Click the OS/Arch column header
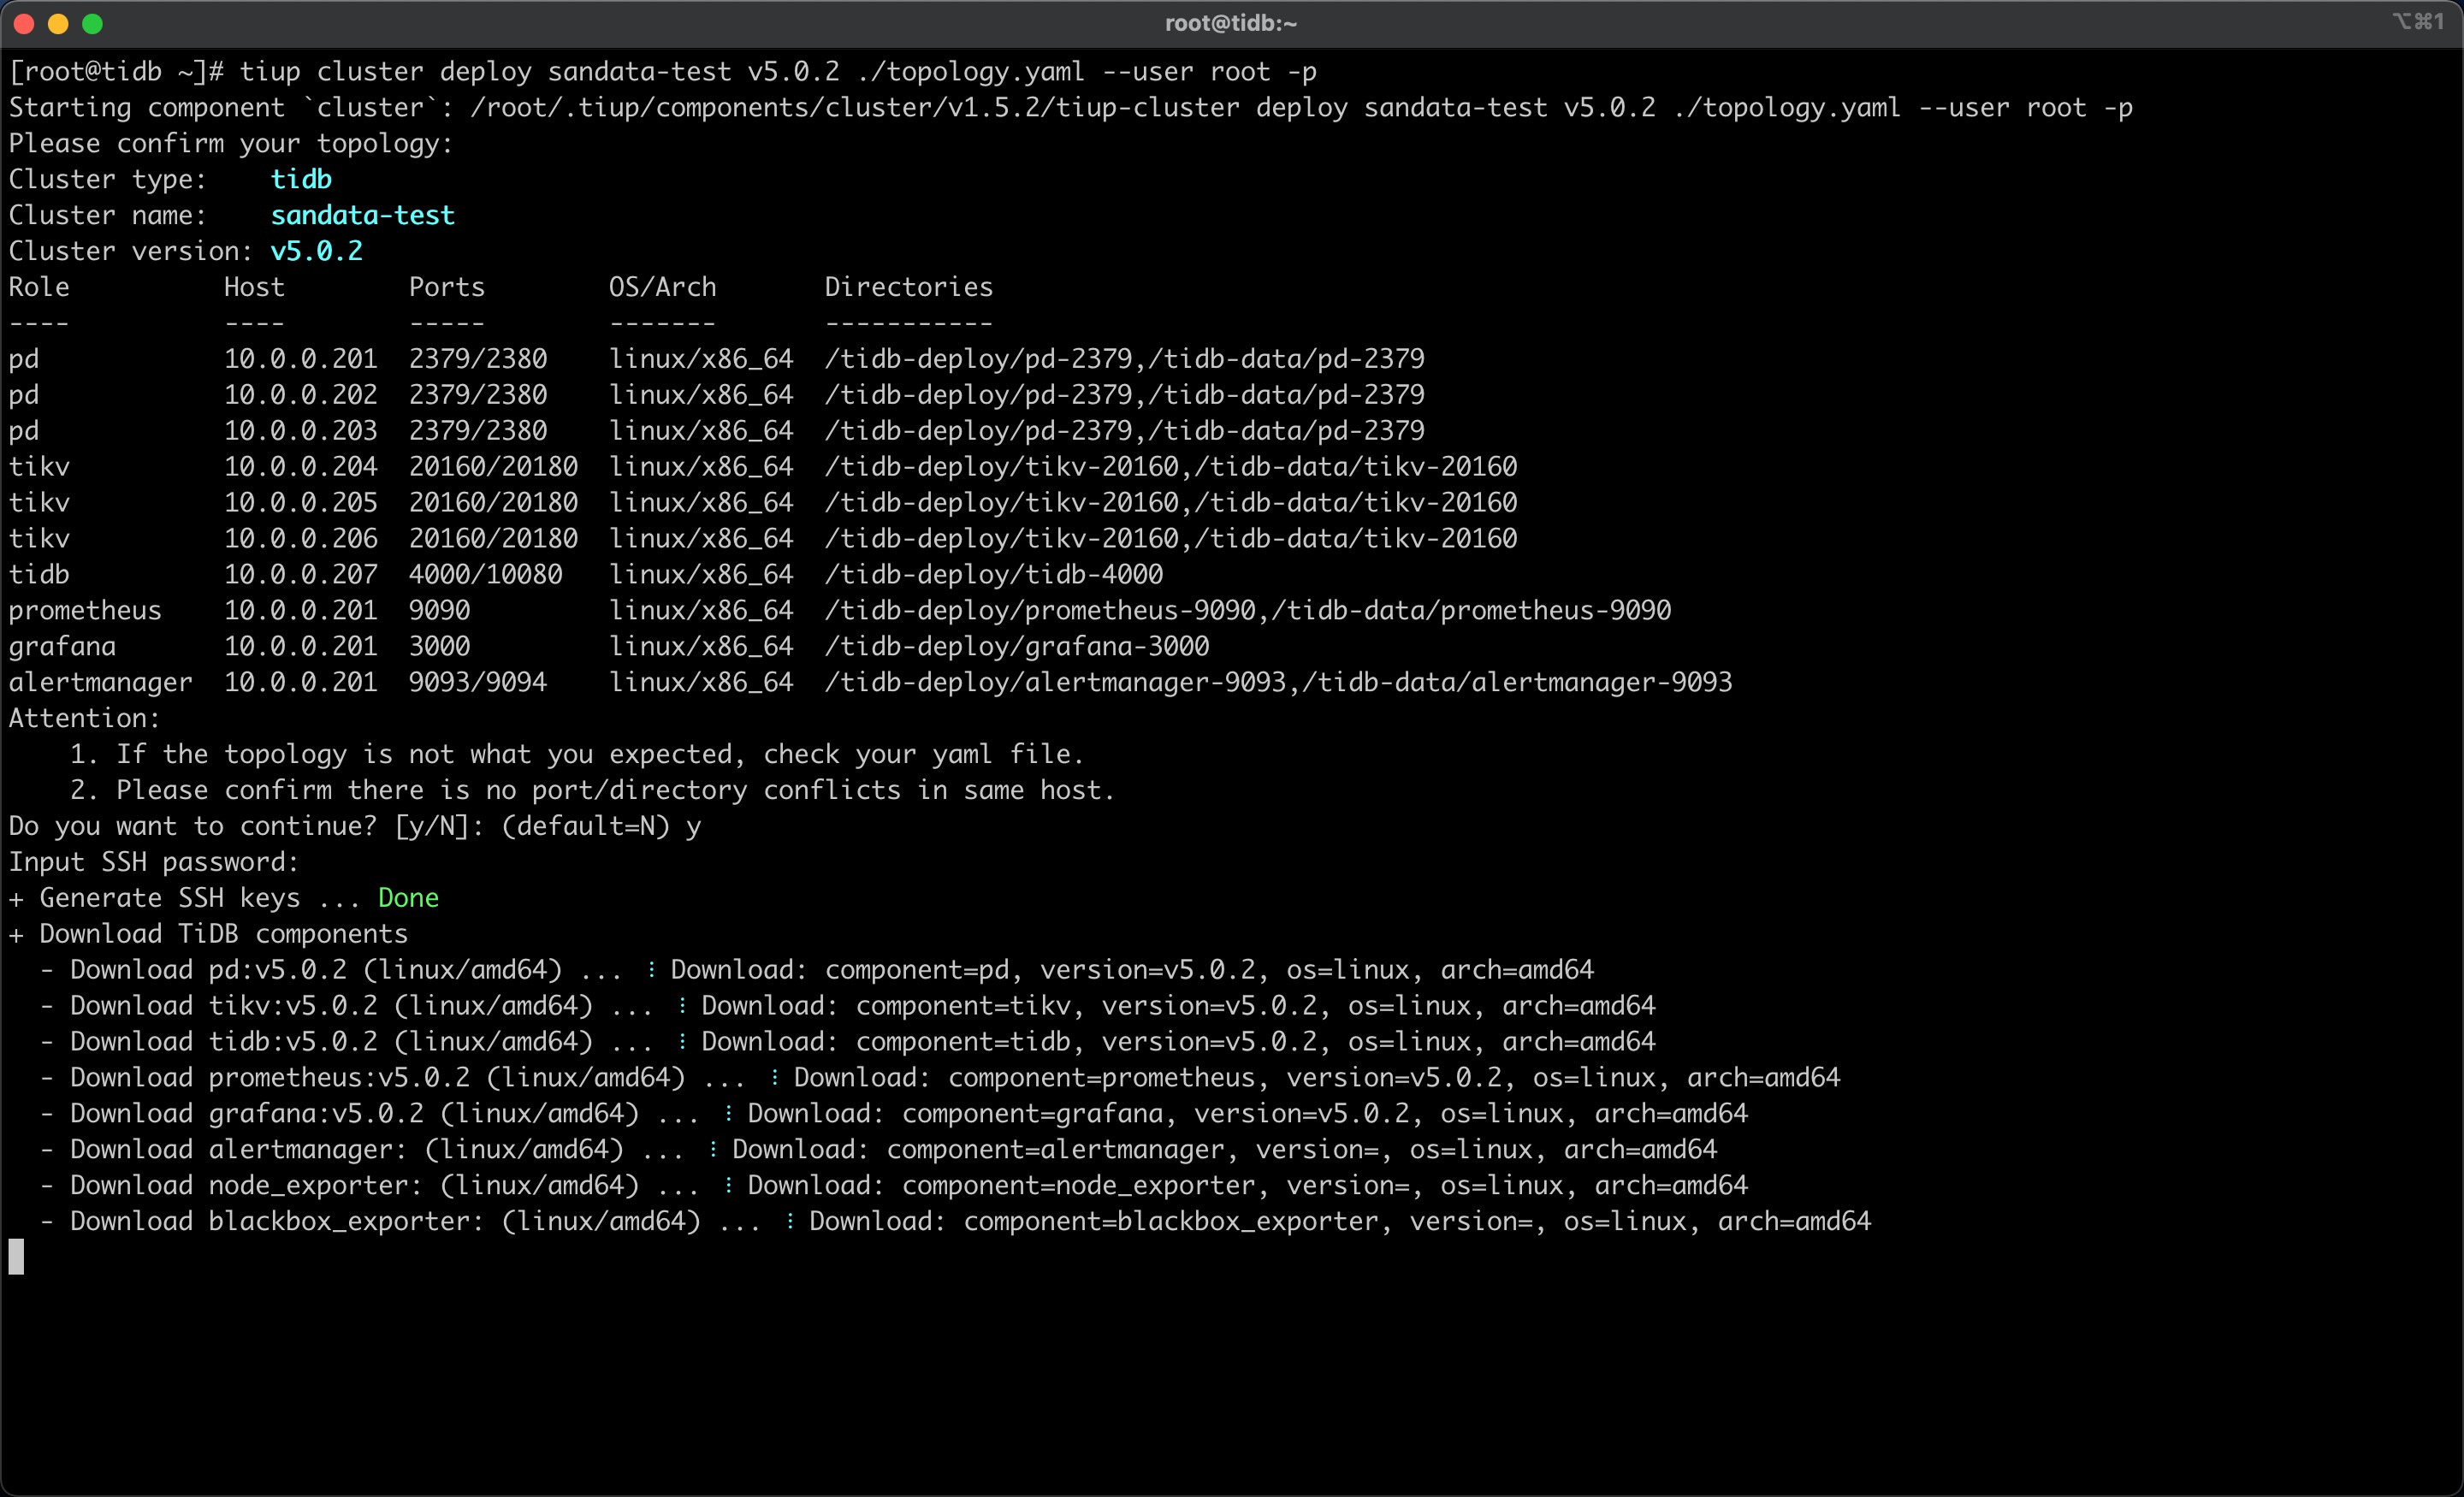 pos(663,287)
